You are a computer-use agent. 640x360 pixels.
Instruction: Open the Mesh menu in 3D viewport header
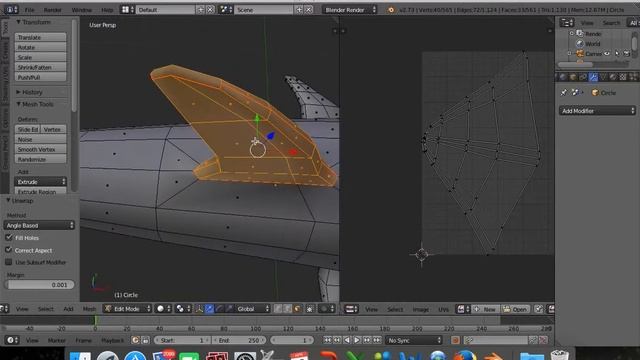89,309
